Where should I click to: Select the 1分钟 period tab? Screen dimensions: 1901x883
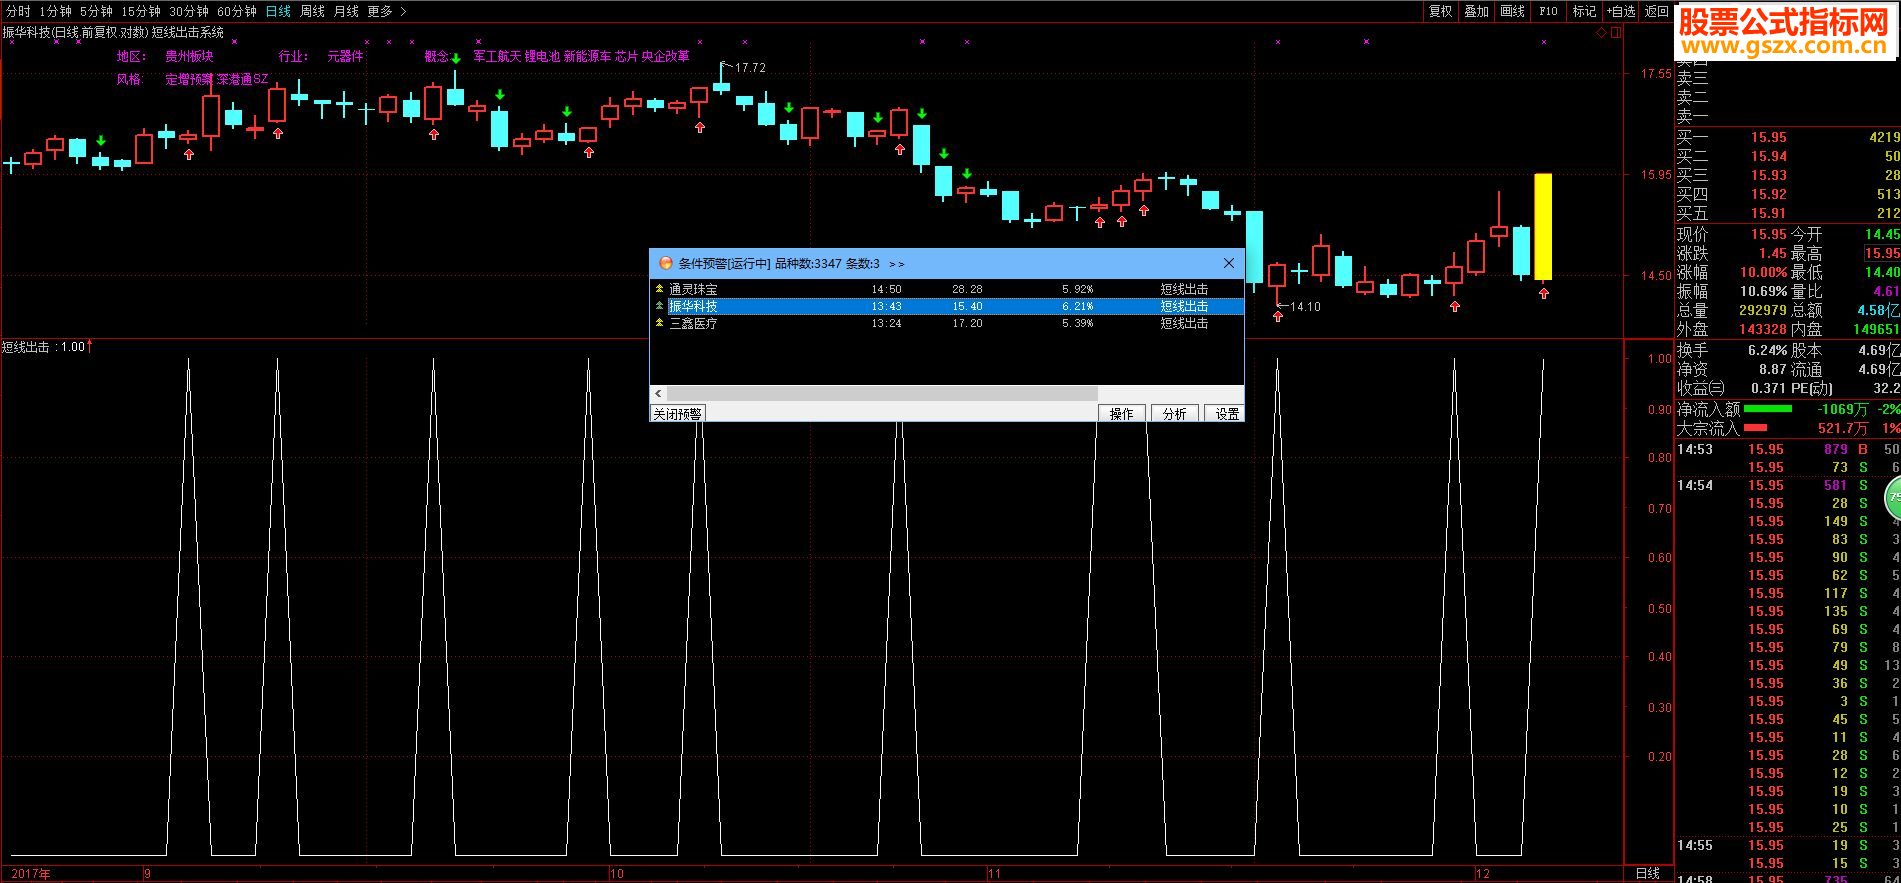(x=56, y=11)
